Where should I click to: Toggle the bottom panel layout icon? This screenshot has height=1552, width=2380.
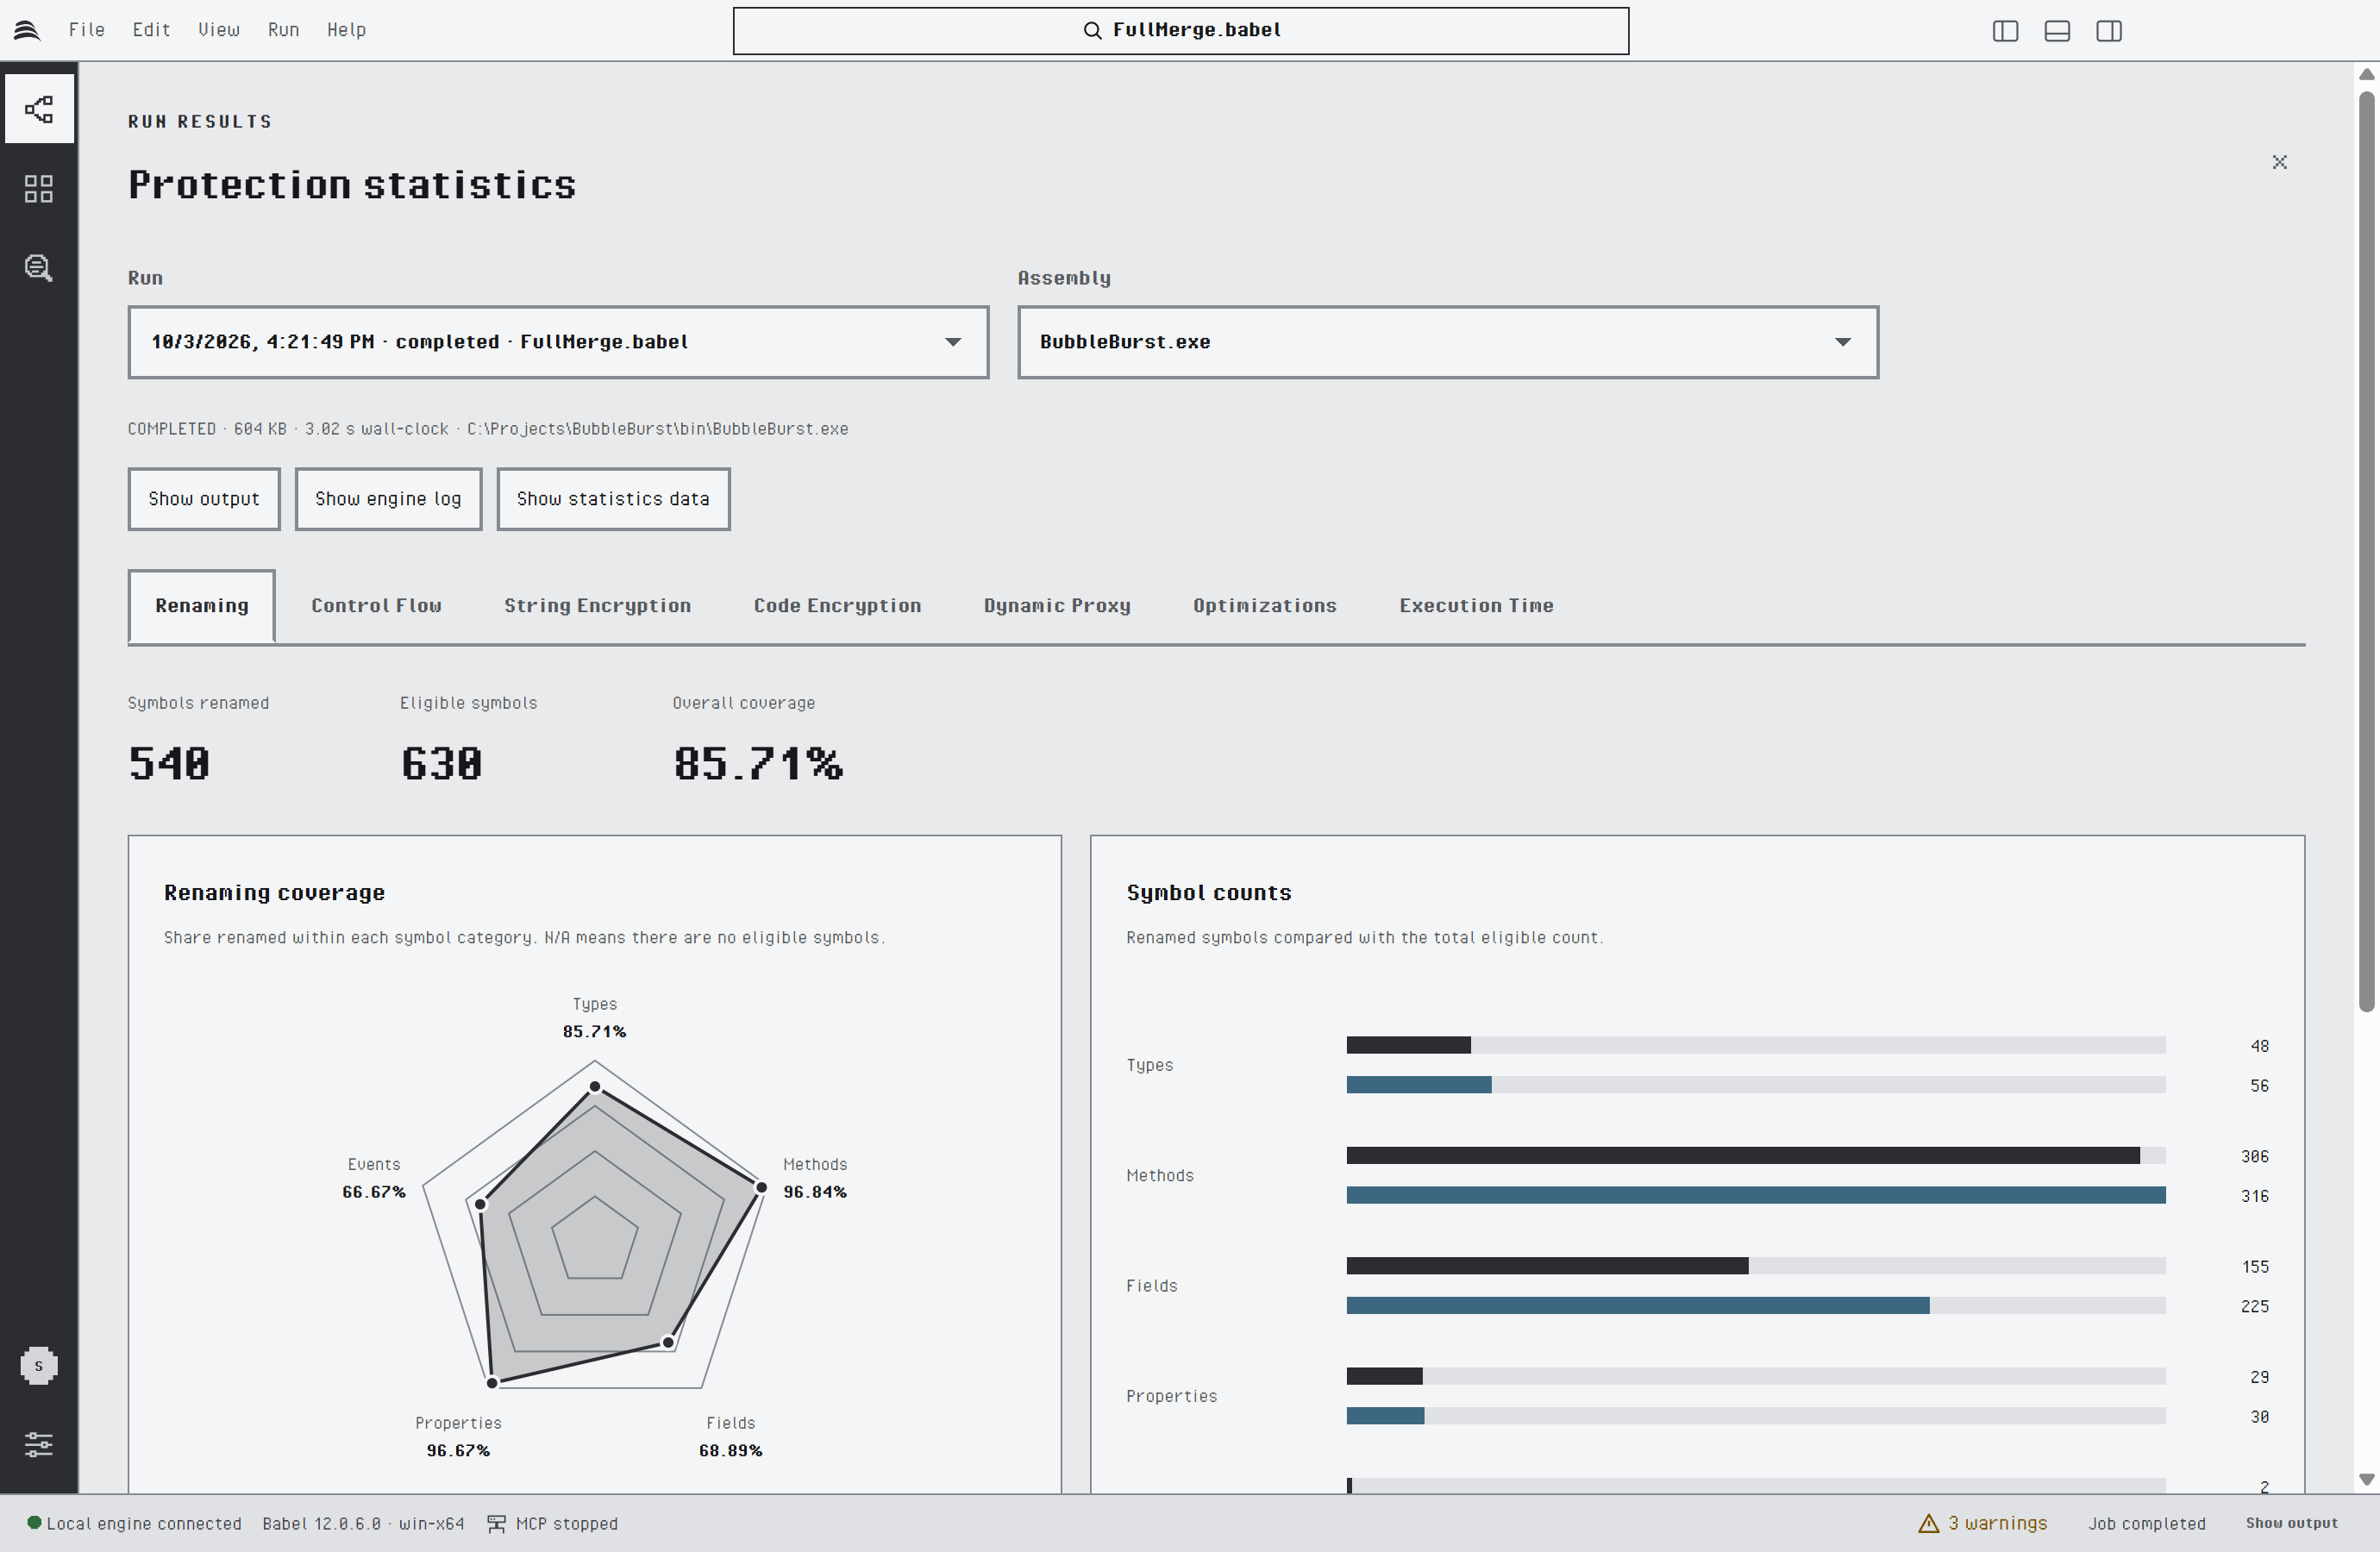tap(2057, 31)
